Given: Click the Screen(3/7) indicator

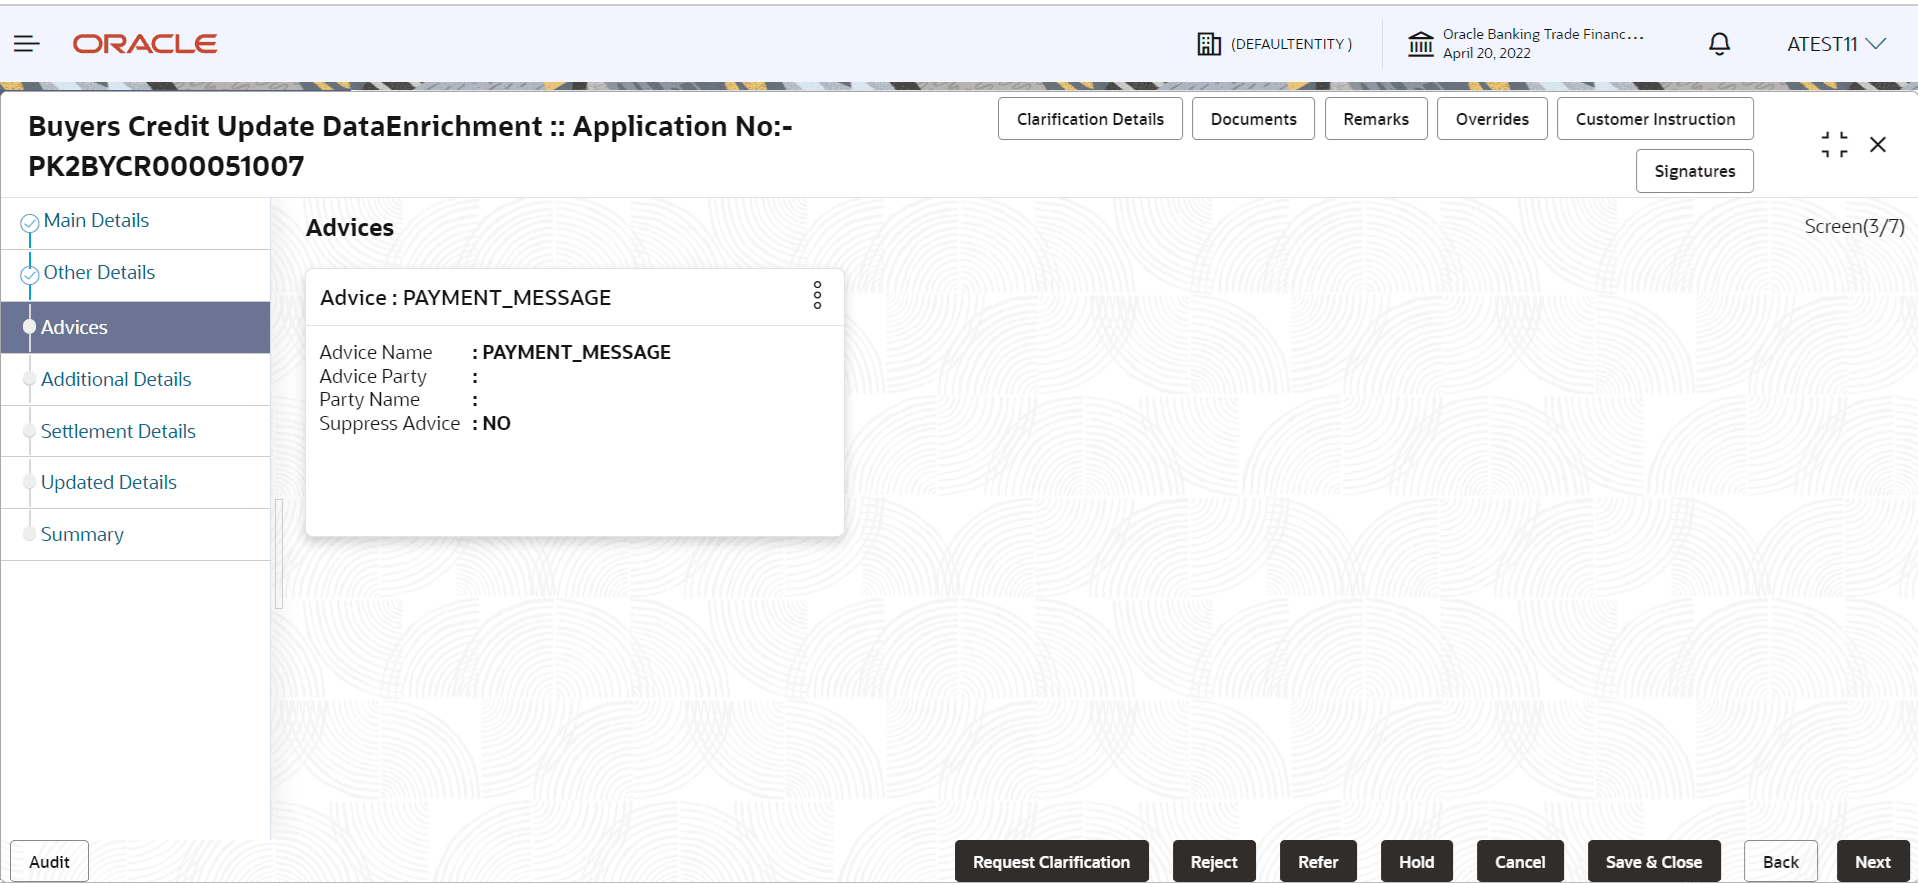Looking at the screenshot, I should pos(1854,227).
